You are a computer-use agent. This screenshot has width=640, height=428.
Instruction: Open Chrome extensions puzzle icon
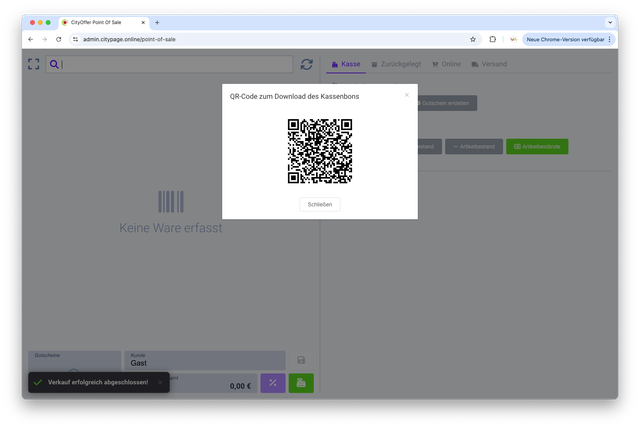coord(493,39)
